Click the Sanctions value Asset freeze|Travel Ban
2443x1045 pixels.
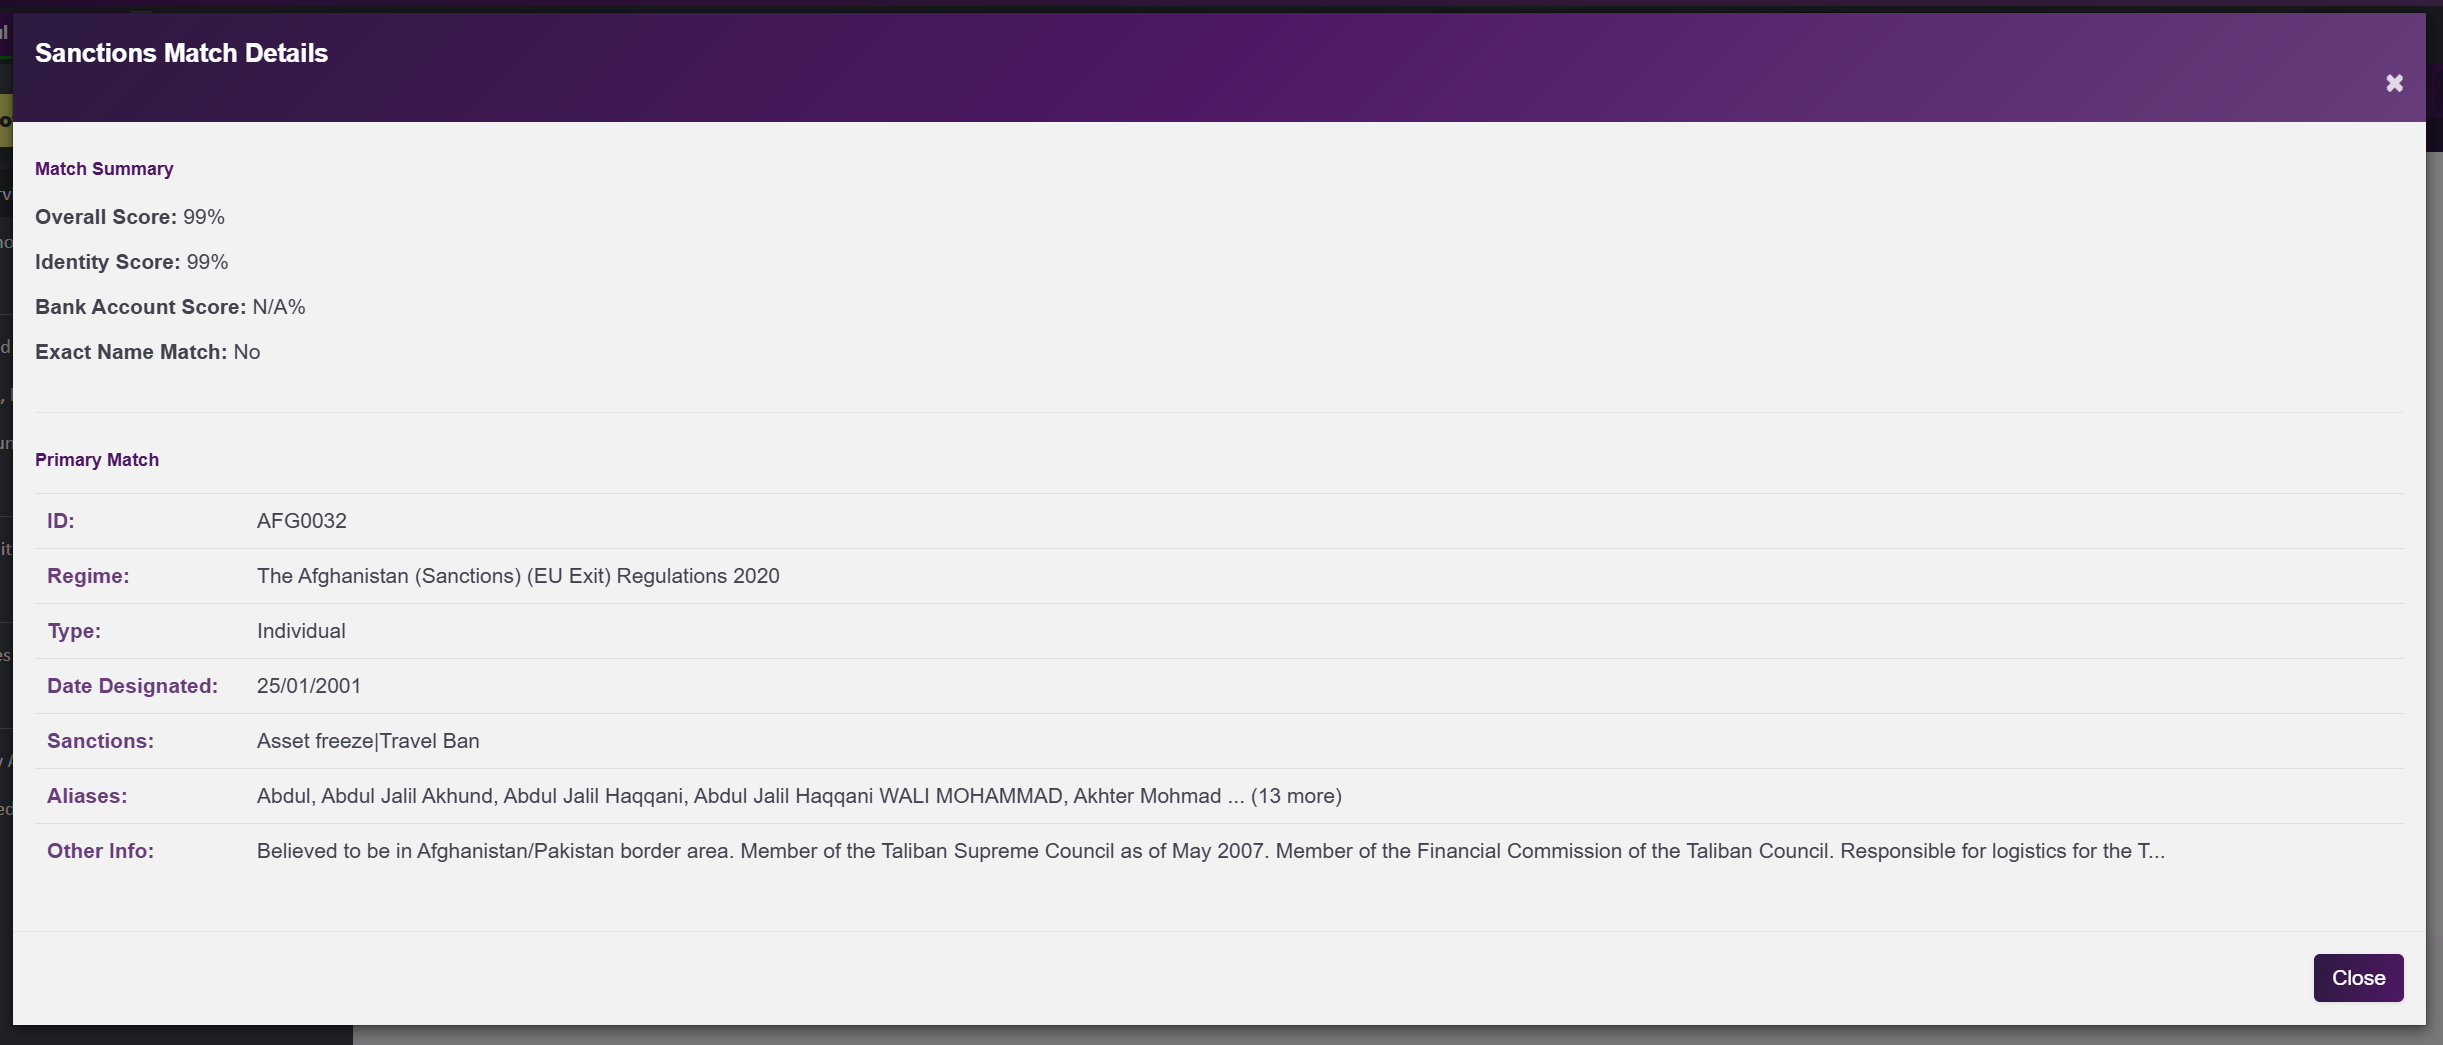368,740
